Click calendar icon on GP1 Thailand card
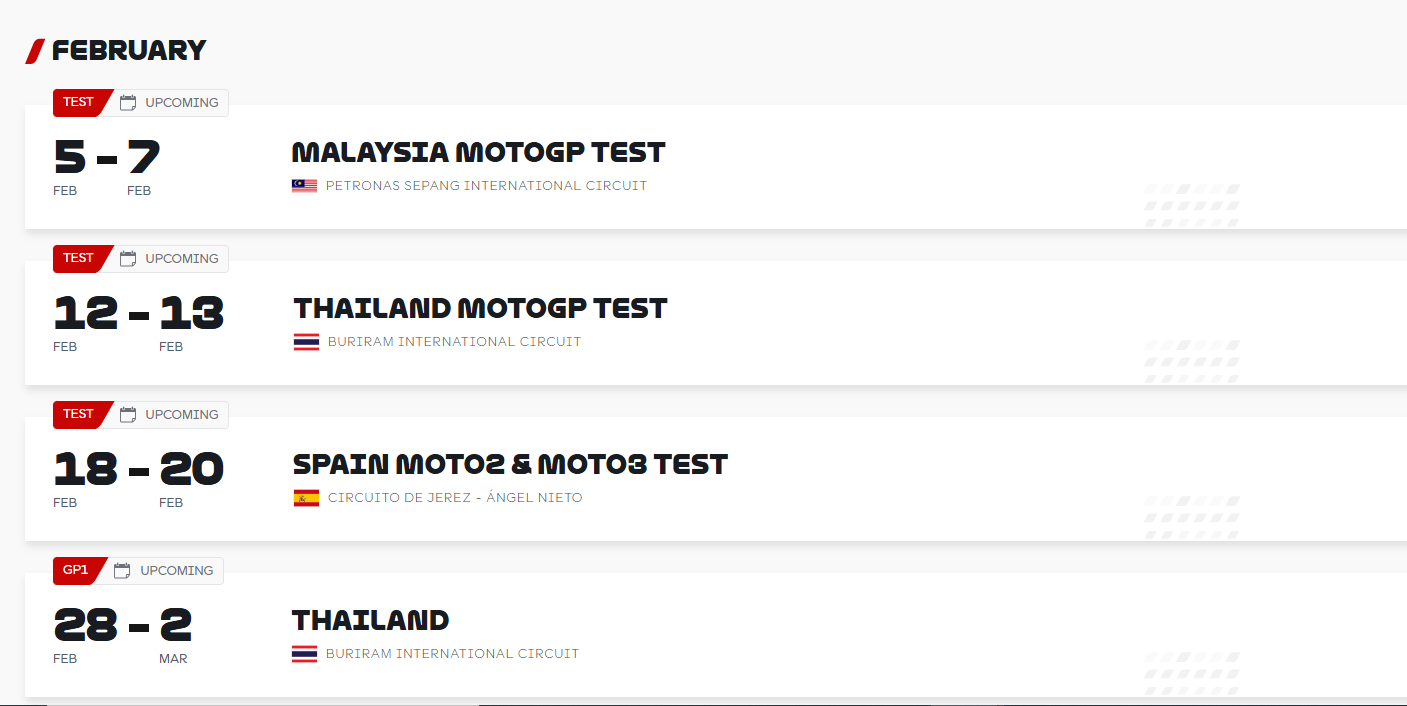This screenshot has height=706, width=1407. [122, 571]
